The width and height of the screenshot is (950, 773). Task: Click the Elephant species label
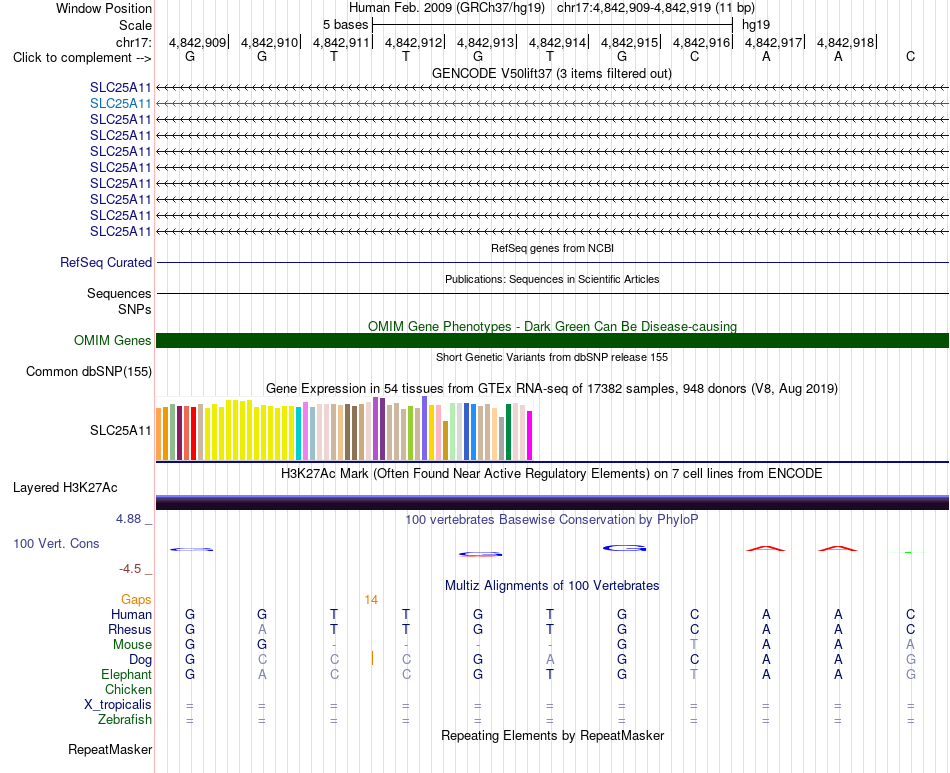pos(126,674)
